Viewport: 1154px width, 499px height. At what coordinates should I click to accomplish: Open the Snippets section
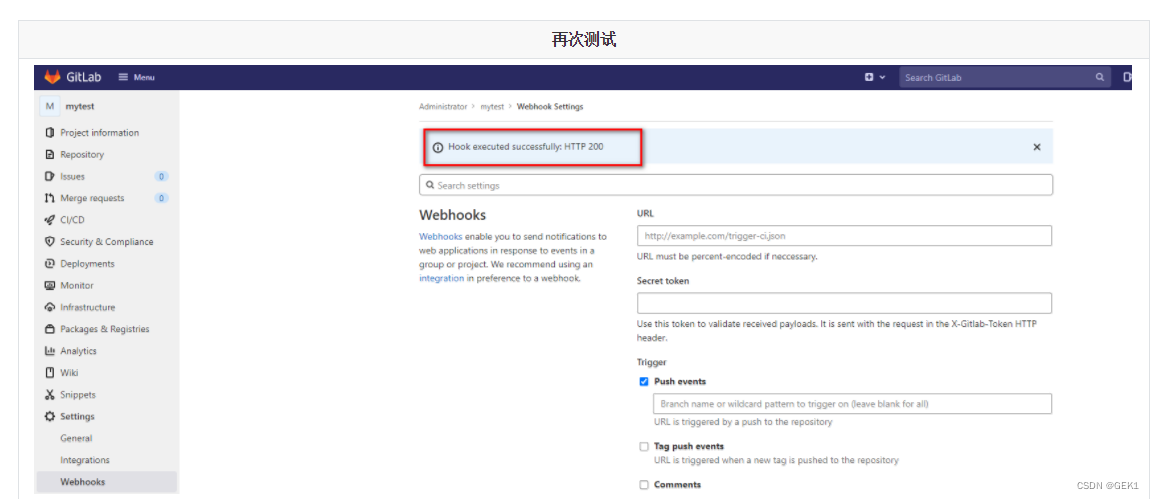[78, 394]
